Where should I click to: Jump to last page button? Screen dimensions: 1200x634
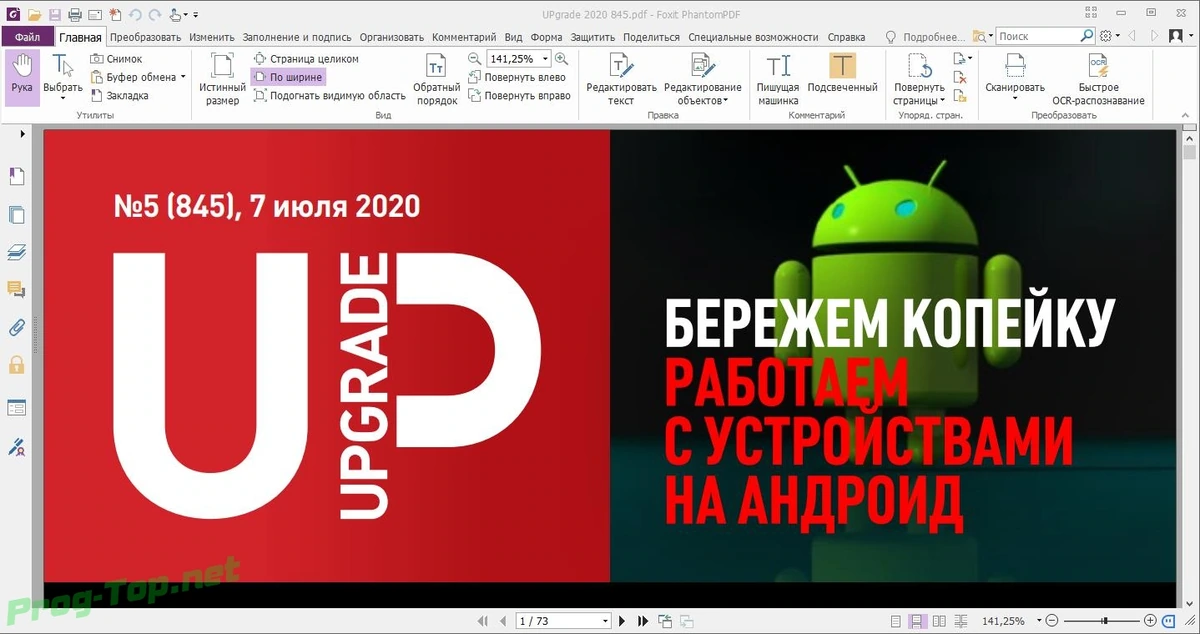(x=643, y=621)
